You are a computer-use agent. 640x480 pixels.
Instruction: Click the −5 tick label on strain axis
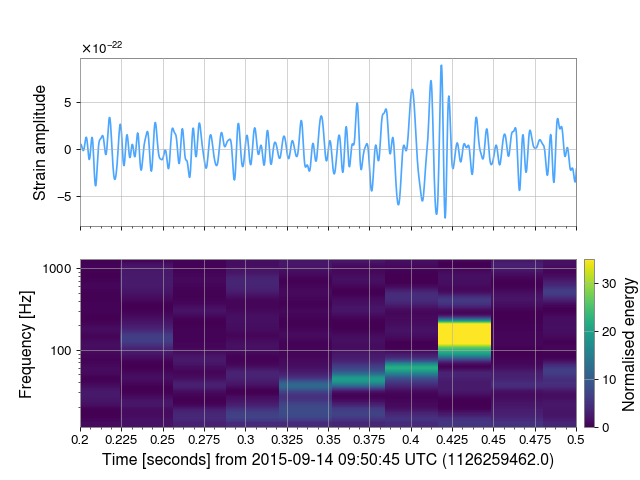[x=68, y=197]
